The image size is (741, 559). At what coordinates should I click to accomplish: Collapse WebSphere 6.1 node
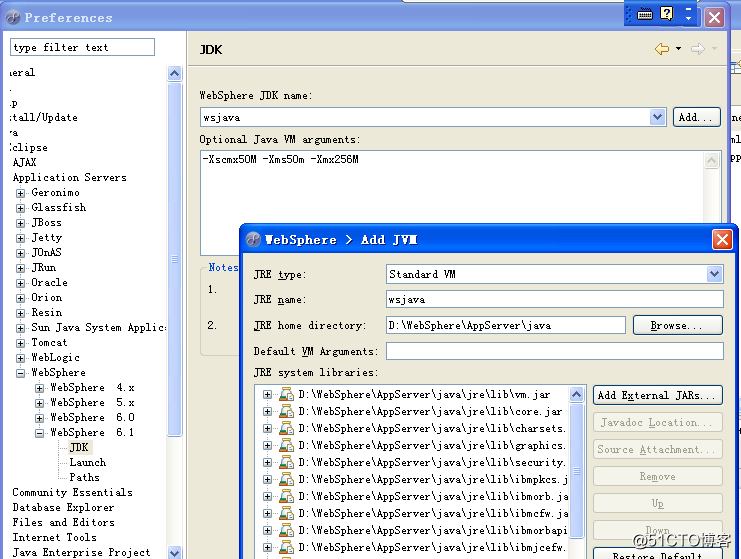[x=40, y=433]
